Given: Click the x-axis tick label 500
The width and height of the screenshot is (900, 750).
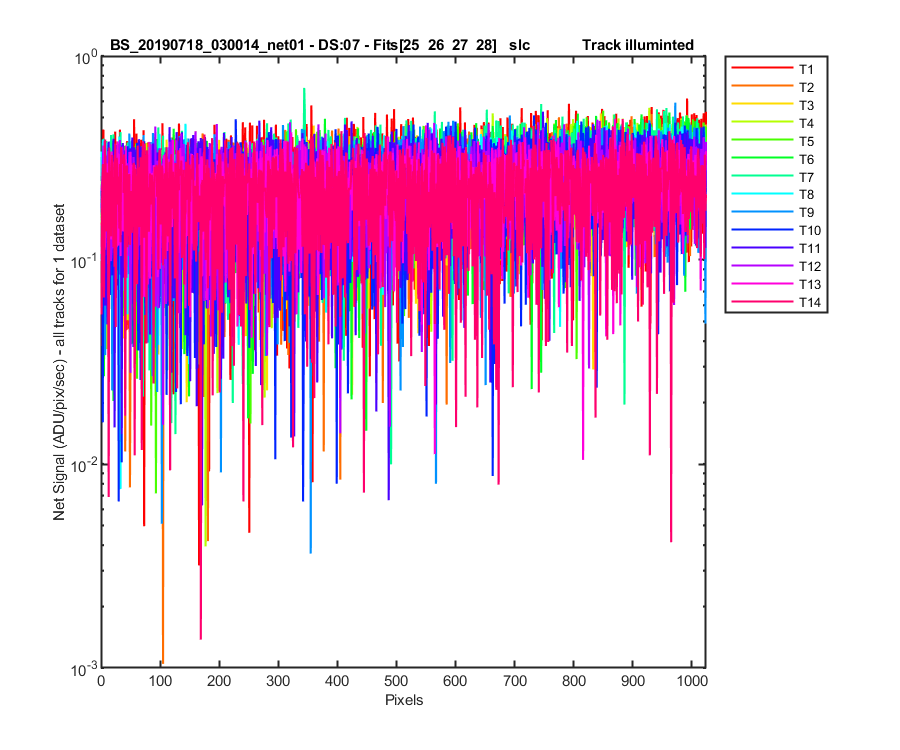Looking at the screenshot, I should [396, 681].
